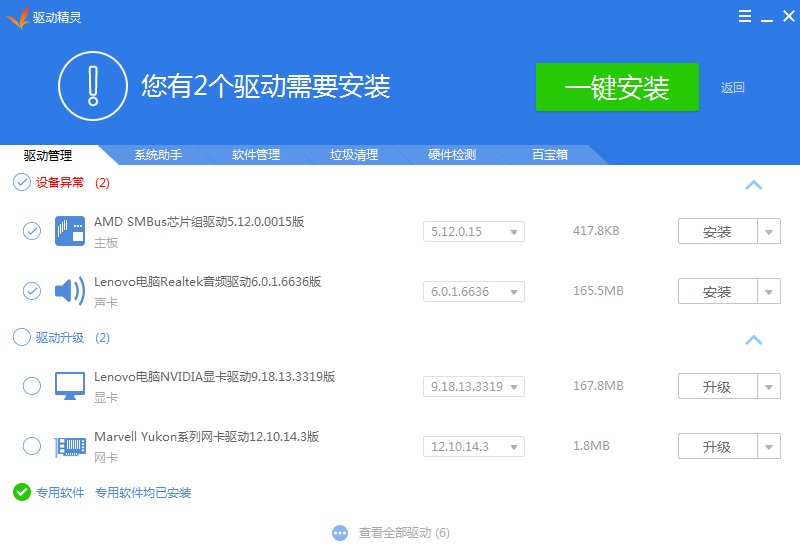Click Lenovo电脑NVIDIA显卡驱动9.18.13.3319版 title

[x=215, y=377]
